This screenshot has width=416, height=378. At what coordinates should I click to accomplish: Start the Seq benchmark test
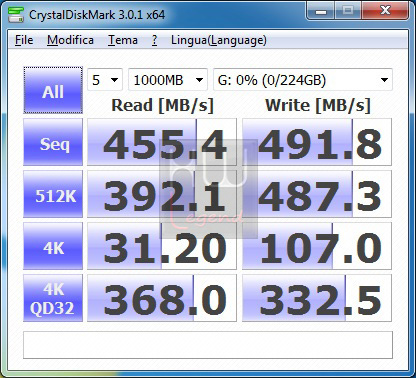click(x=53, y=142)
